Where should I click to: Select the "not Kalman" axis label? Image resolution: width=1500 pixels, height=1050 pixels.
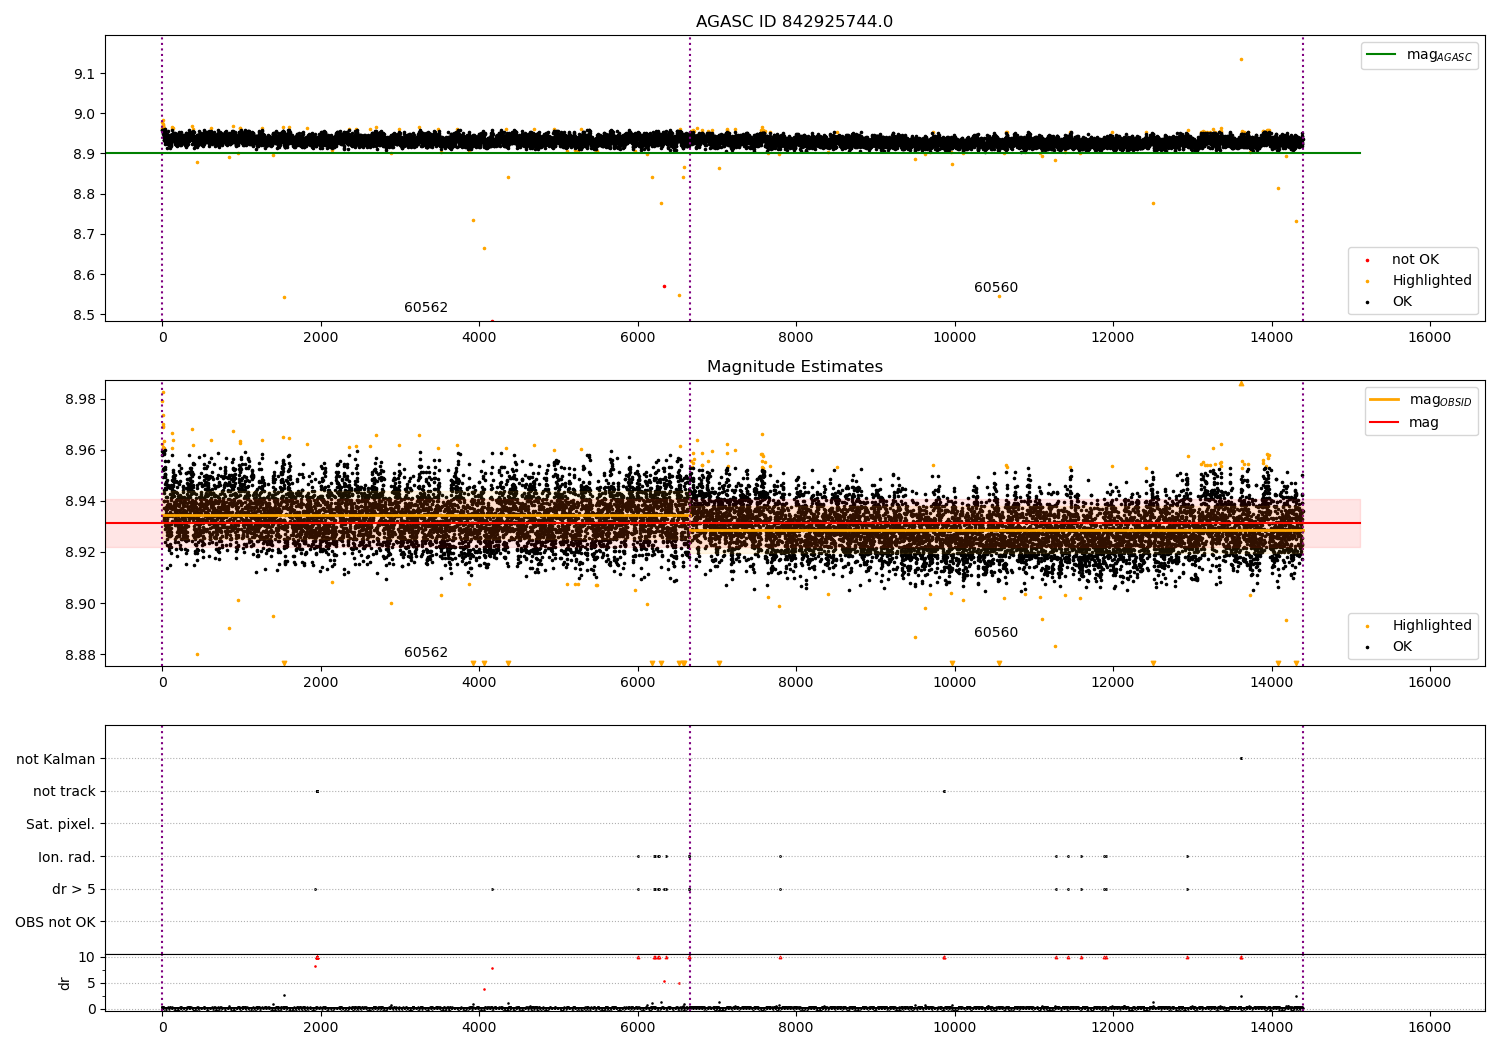click(x=56, y=759)
